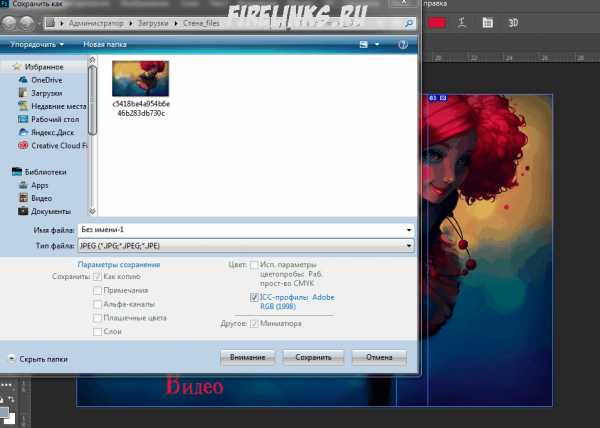Click the Forward navigation arrow in dialog
600x428 pixels.
[x=27, y=23]
